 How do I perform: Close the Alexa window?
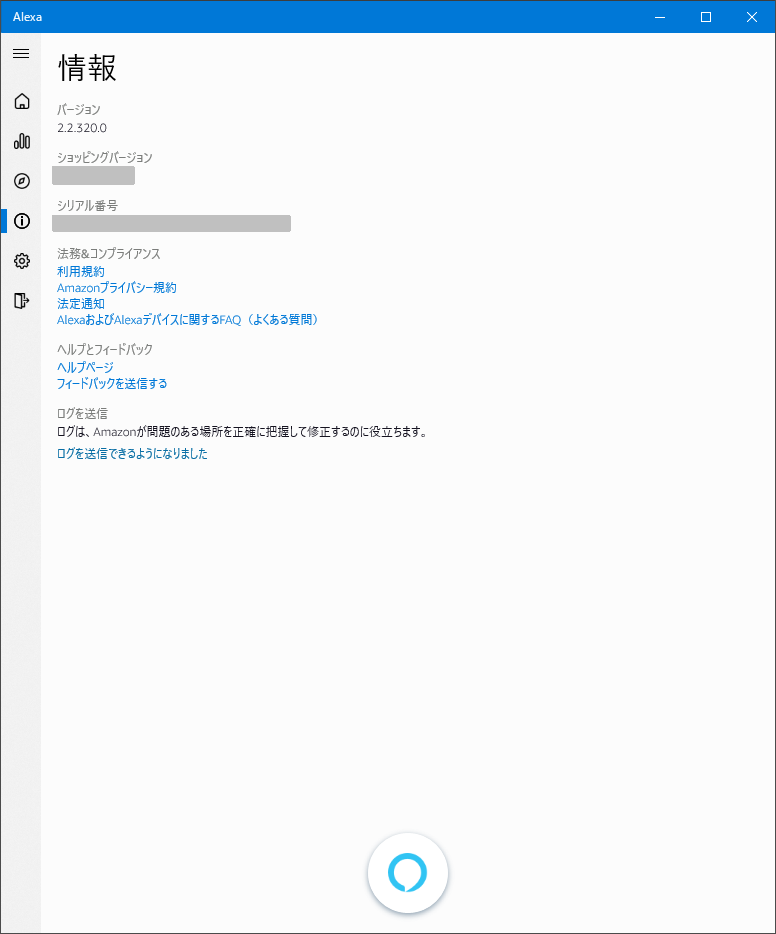(752, 17)
